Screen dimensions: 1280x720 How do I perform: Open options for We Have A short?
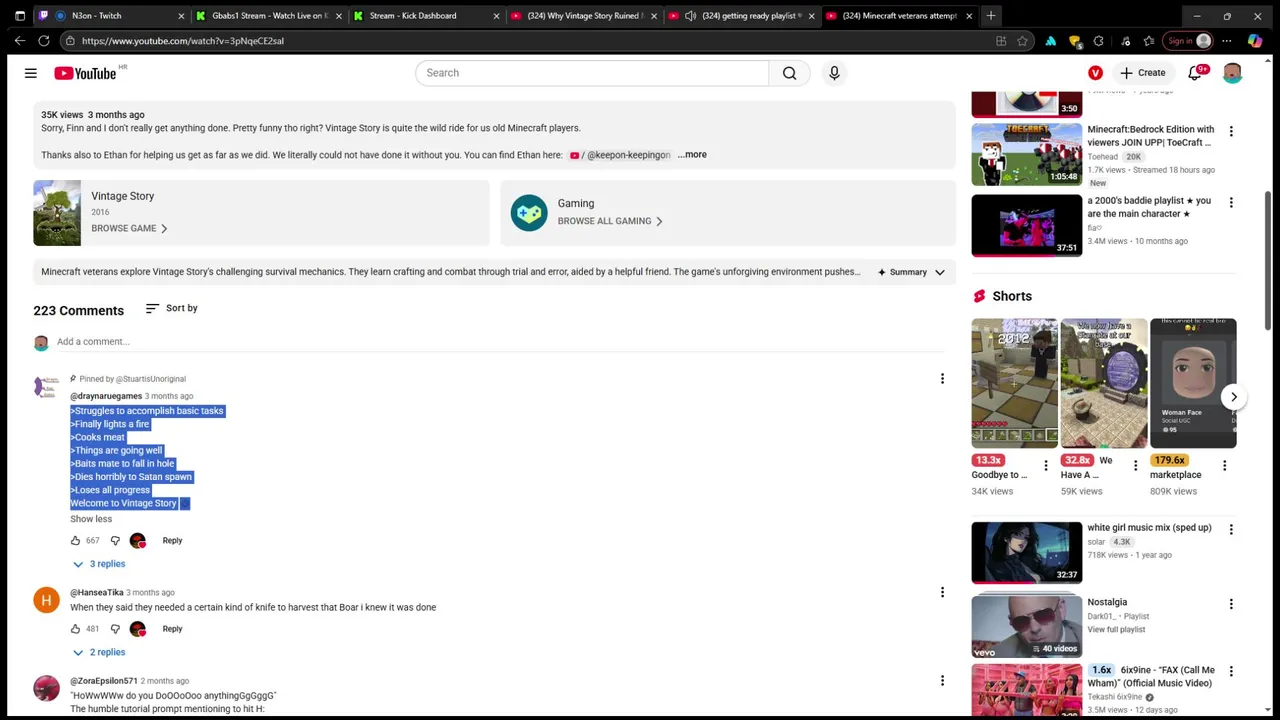pyautogui.click(x=1135, y=466)
